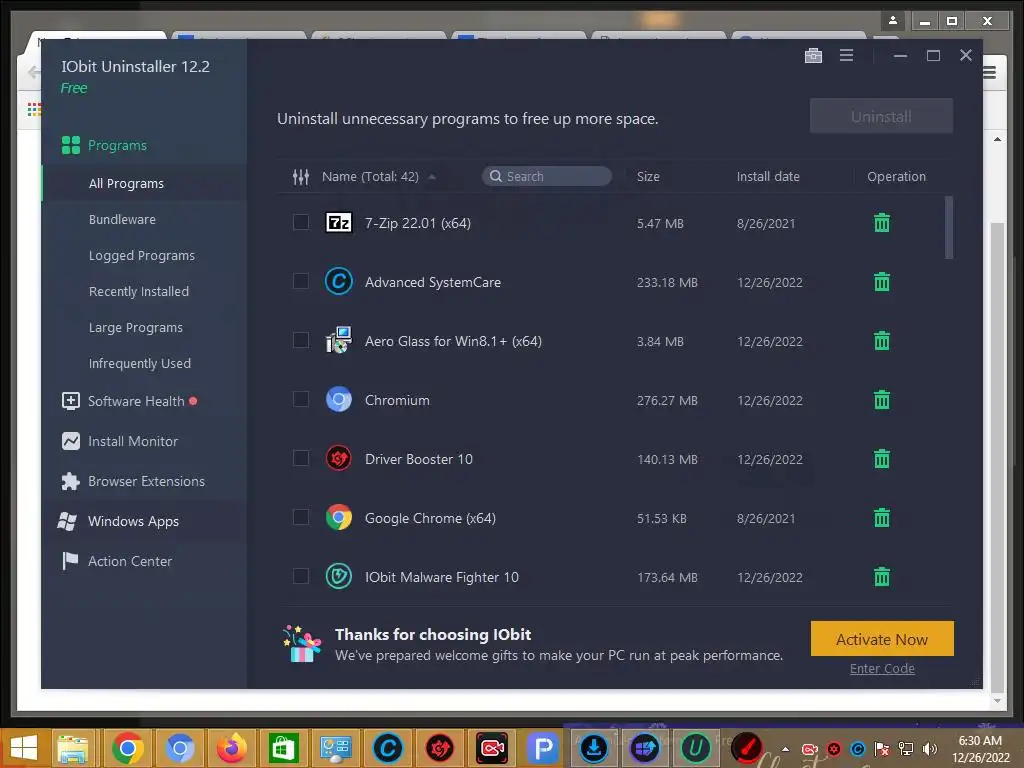
Task: Open Chromium from the taskbar
Action: [x=180, y=748]
